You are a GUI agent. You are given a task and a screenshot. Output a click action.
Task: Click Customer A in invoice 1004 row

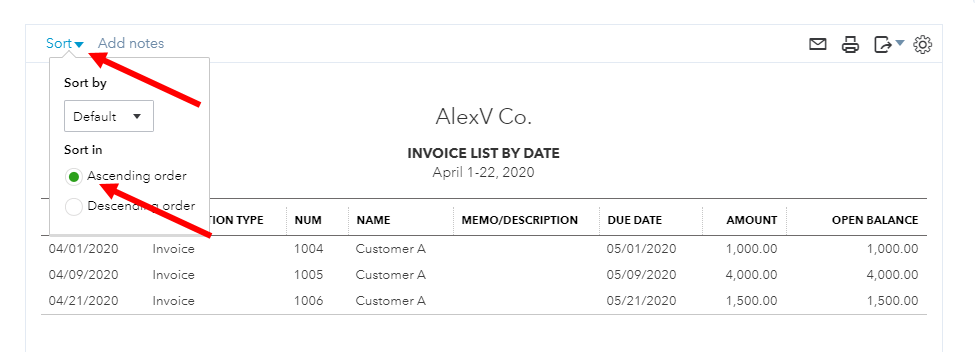(x=390, y=249)
